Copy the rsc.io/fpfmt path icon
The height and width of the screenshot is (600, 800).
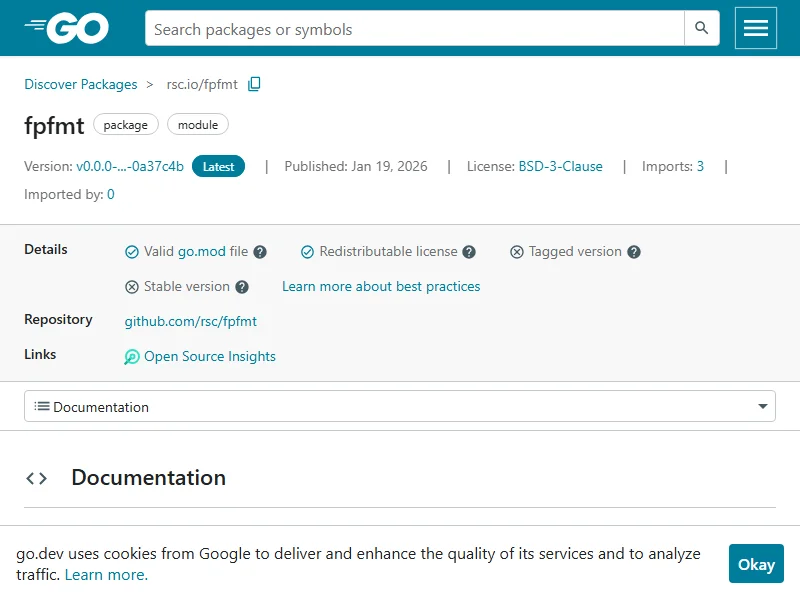click(x=254, y=84)
